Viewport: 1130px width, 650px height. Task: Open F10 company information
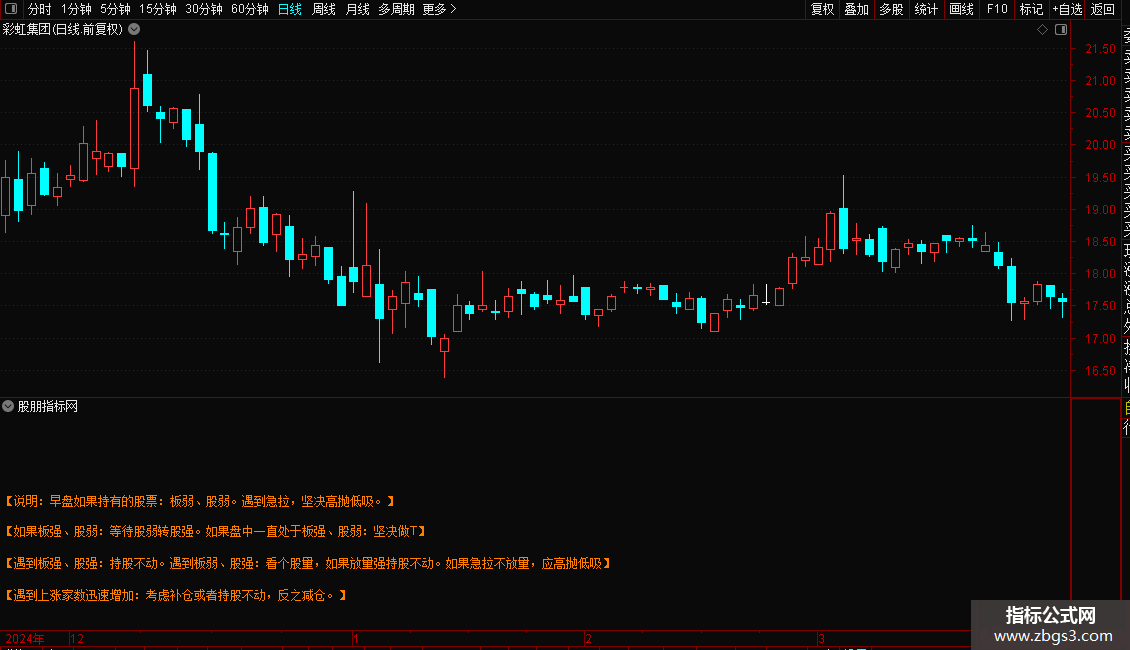(997, 9)
